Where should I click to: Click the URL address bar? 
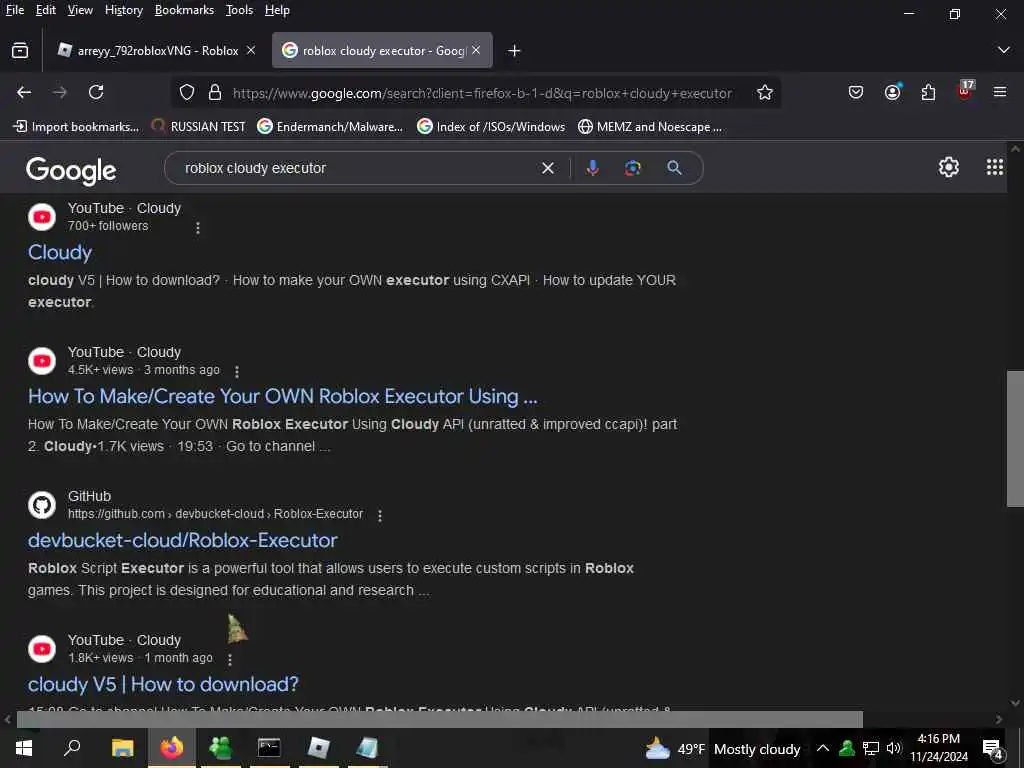(482, 93)
